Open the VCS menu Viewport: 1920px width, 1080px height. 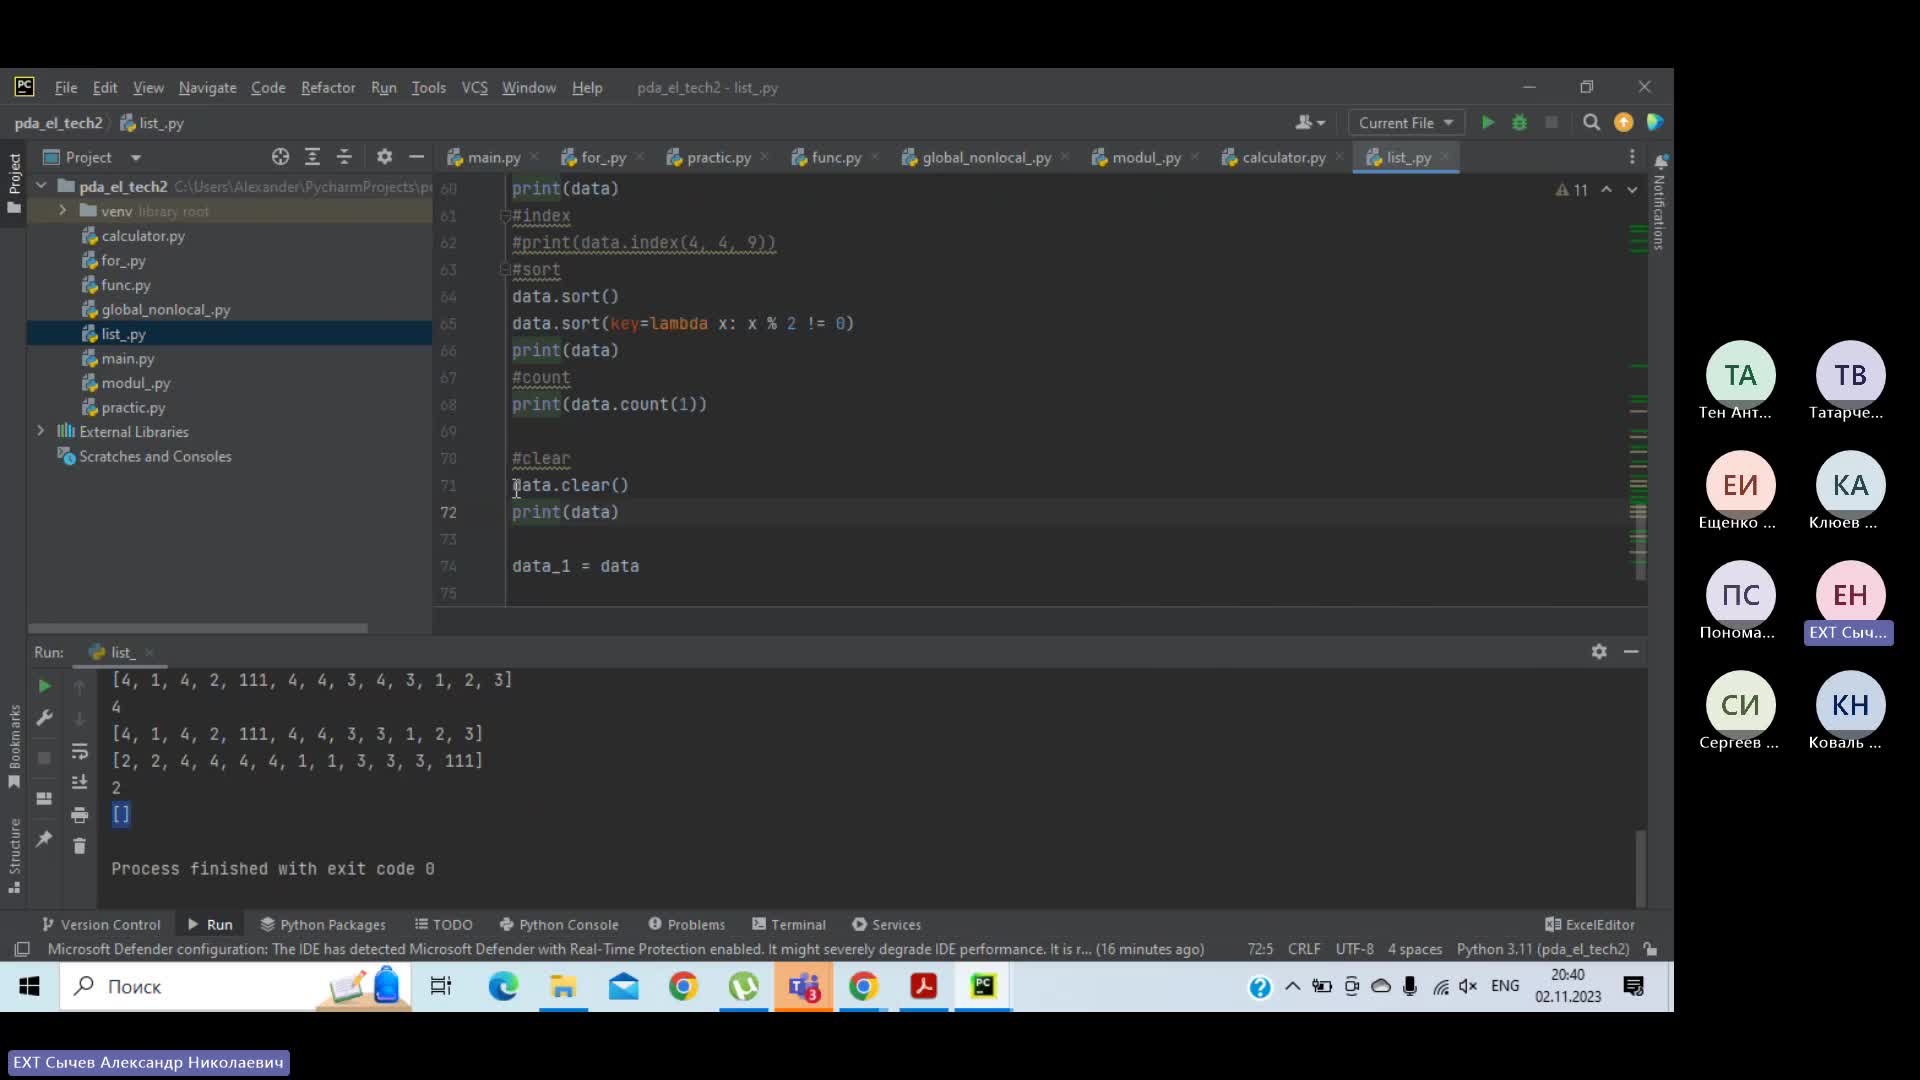pyautogui.click(x=474, y=88)
